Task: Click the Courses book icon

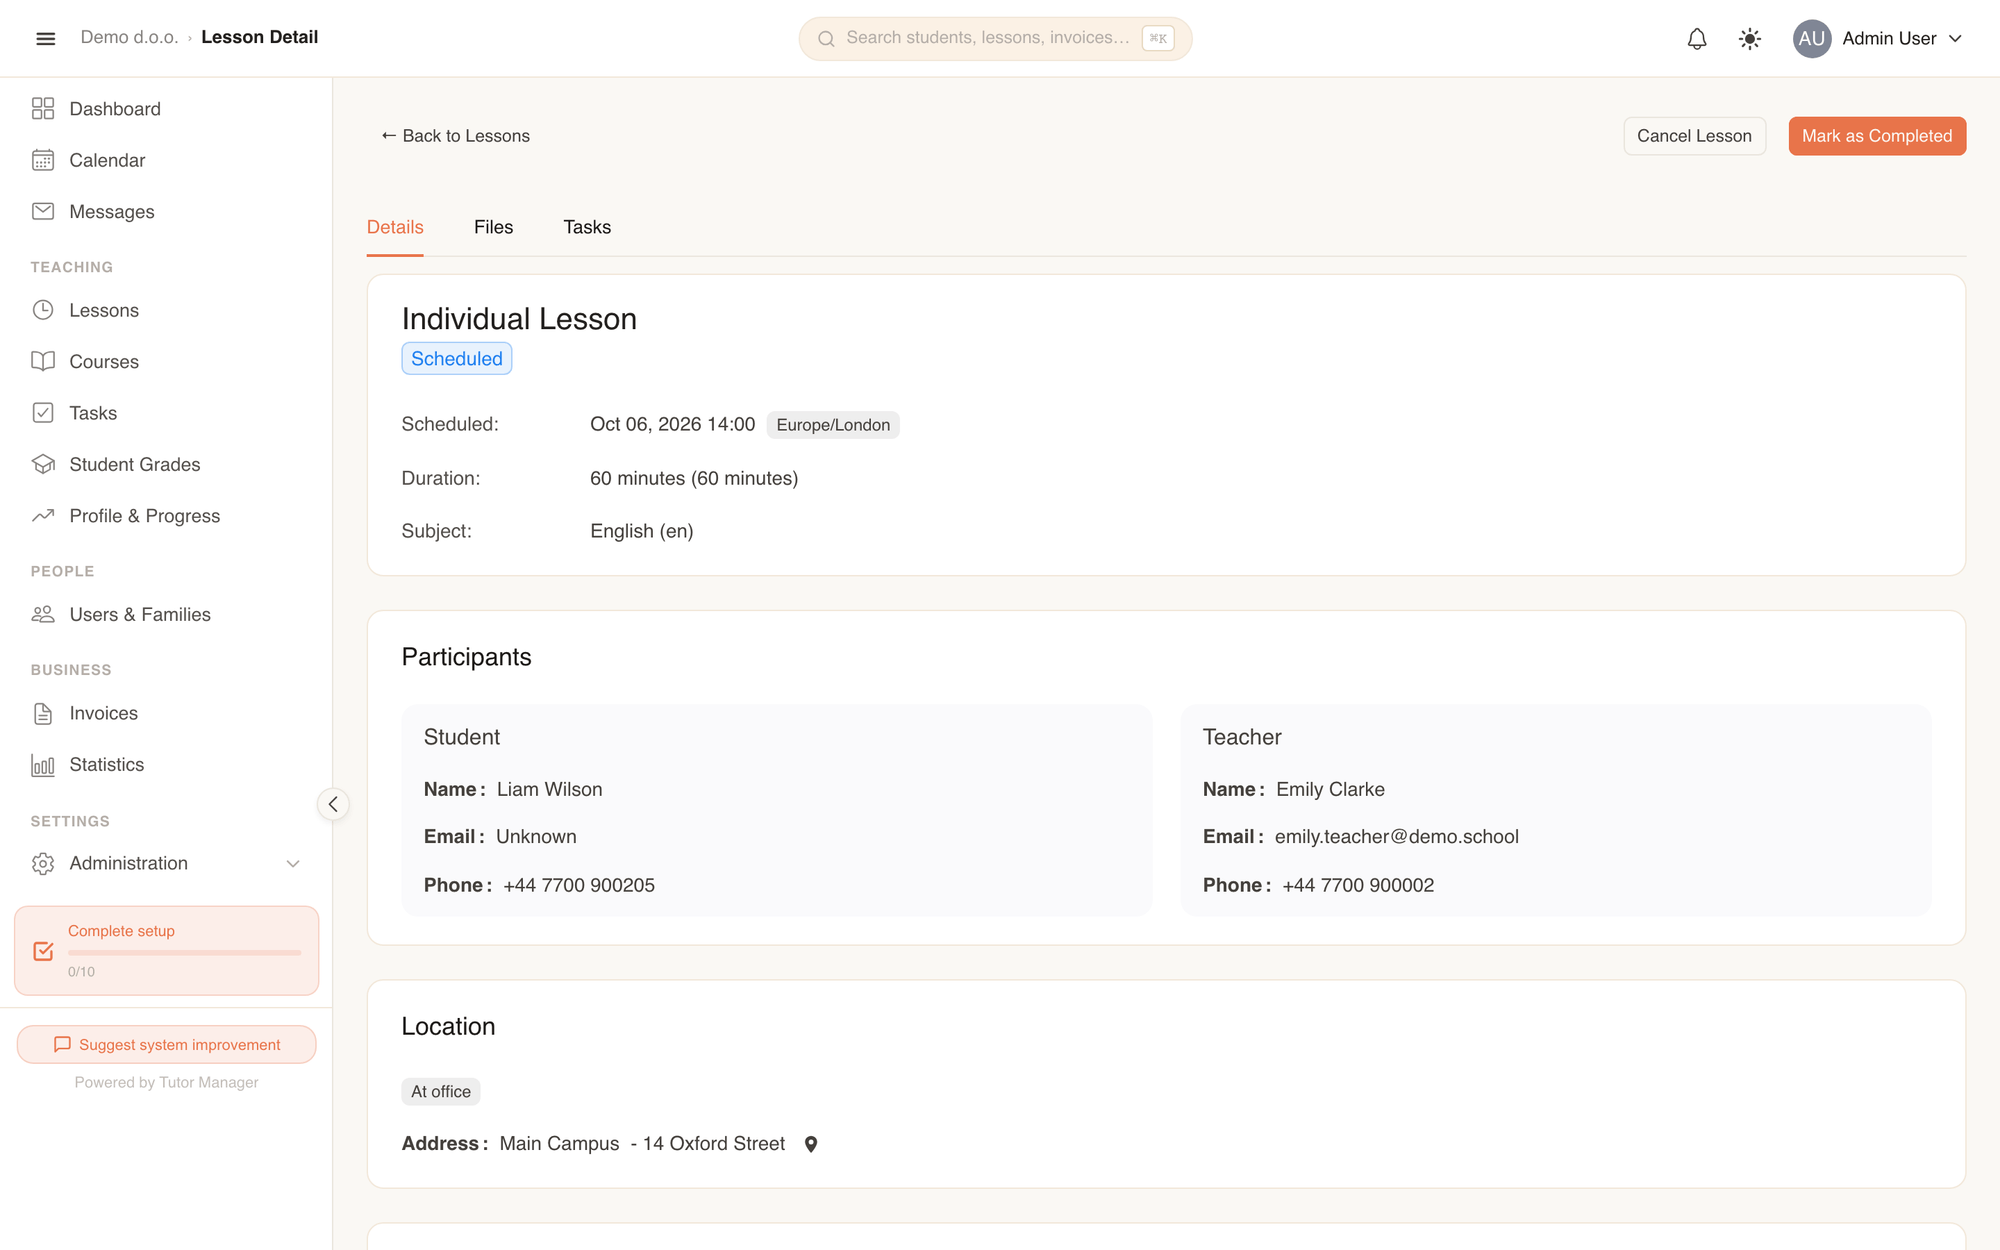Action: (43, 361)
